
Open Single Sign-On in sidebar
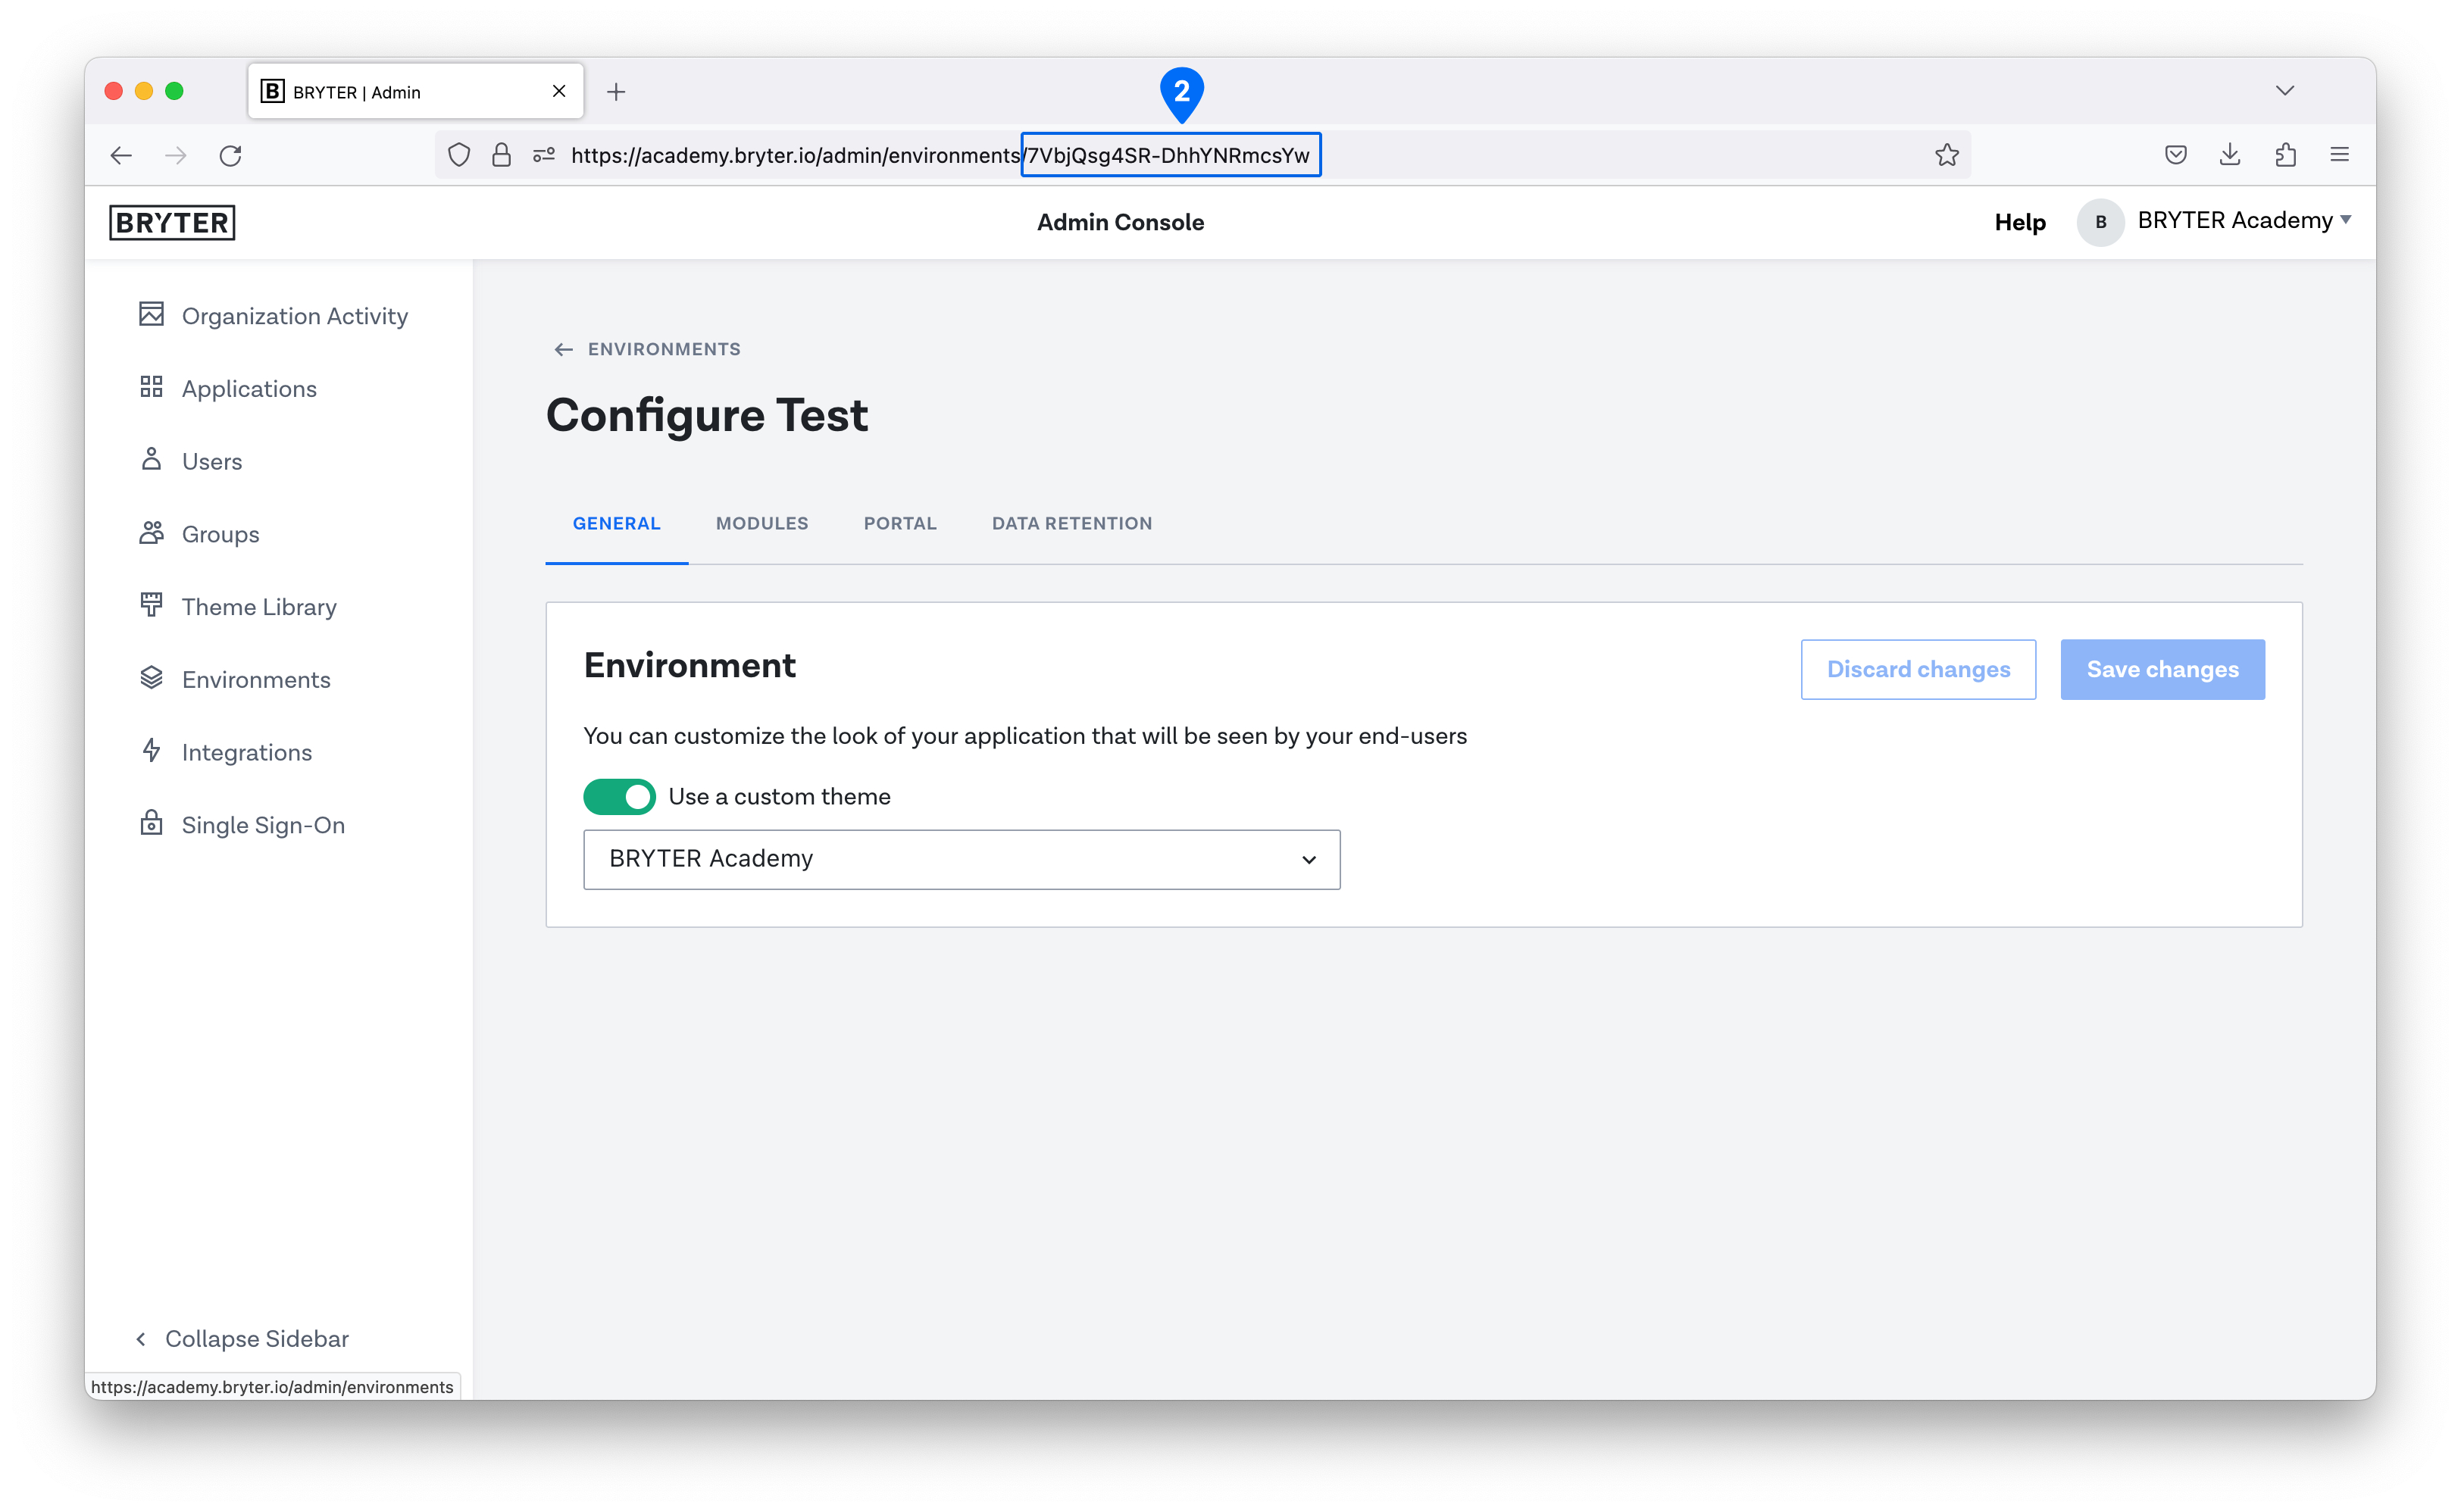point(263,825)
